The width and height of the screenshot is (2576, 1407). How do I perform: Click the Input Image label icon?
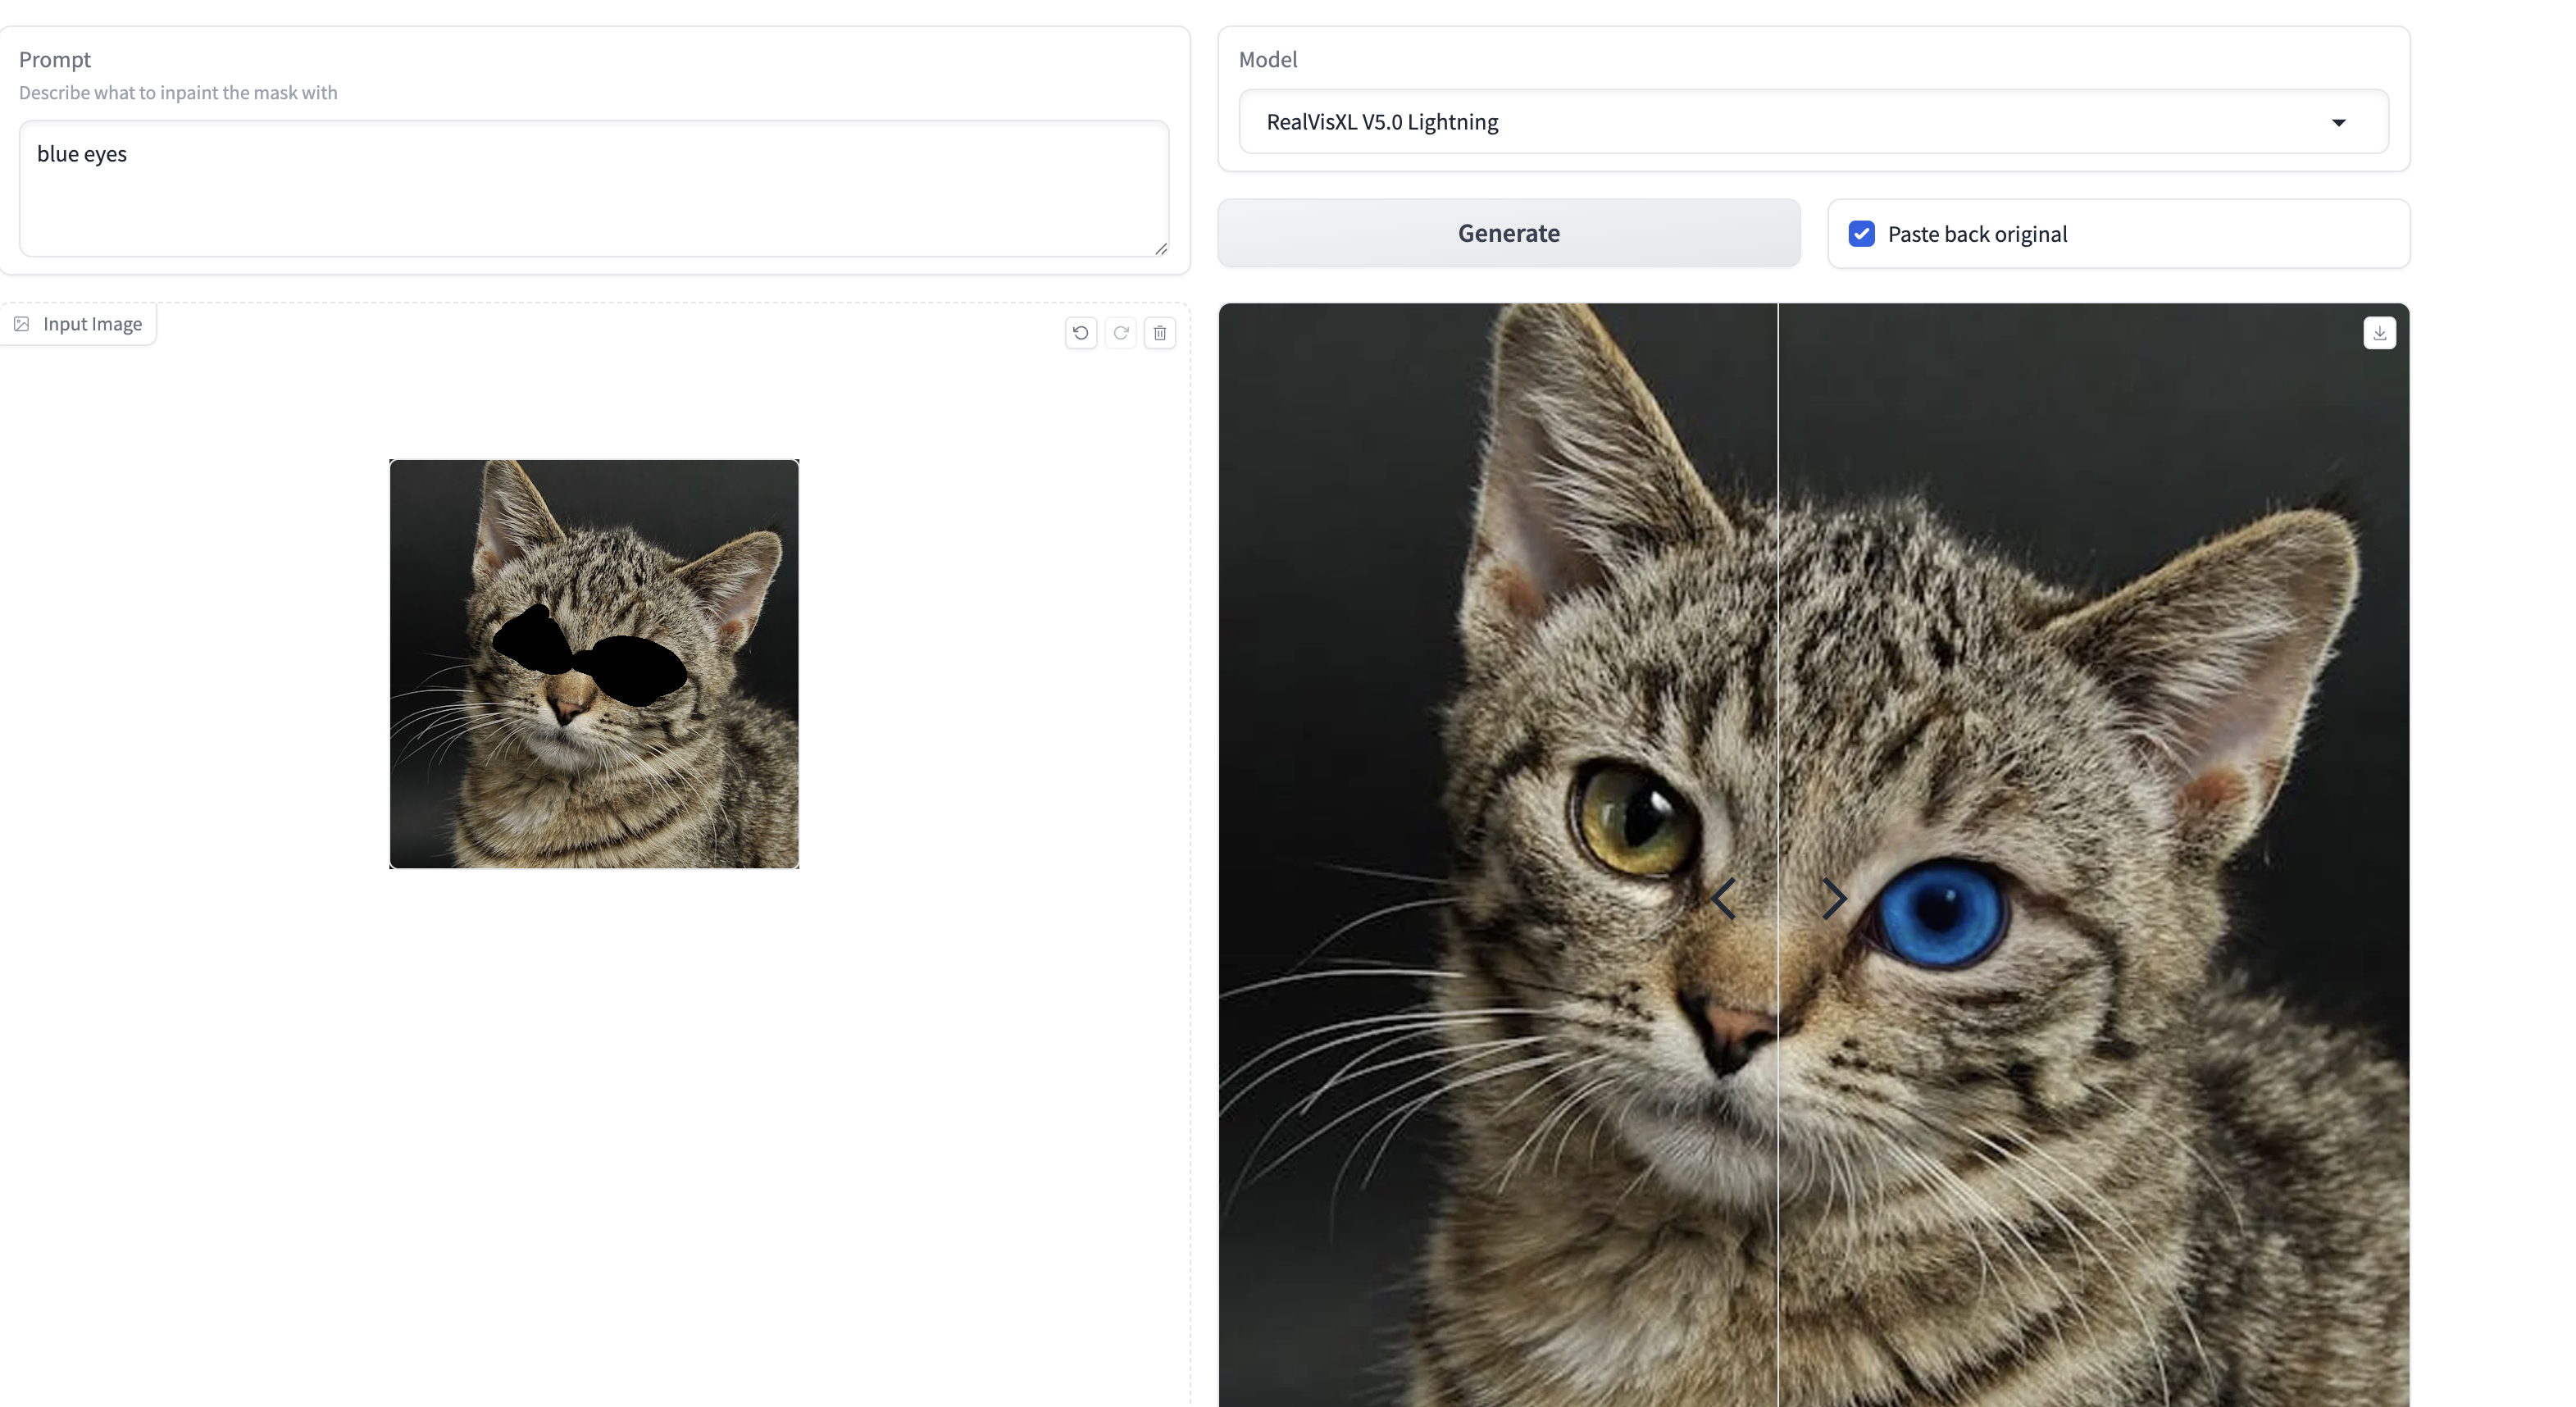pos(21,324)
